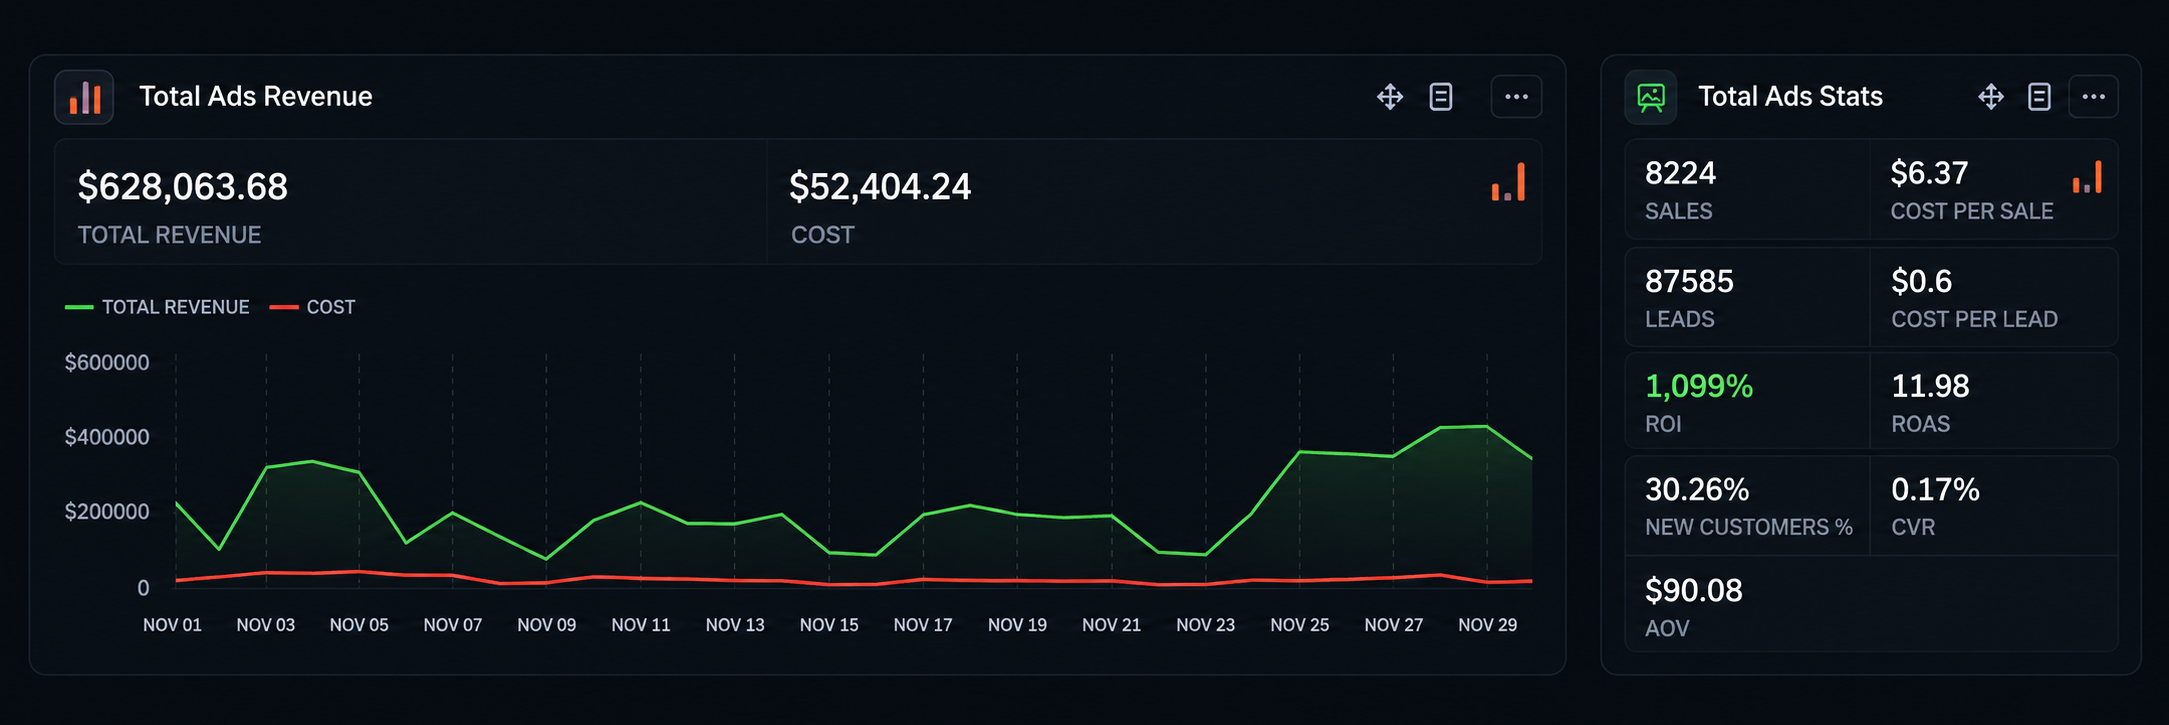Screen dimensions: 2169x725
Task: Click the Total Ads Stats title
Action: point(1790,97)
